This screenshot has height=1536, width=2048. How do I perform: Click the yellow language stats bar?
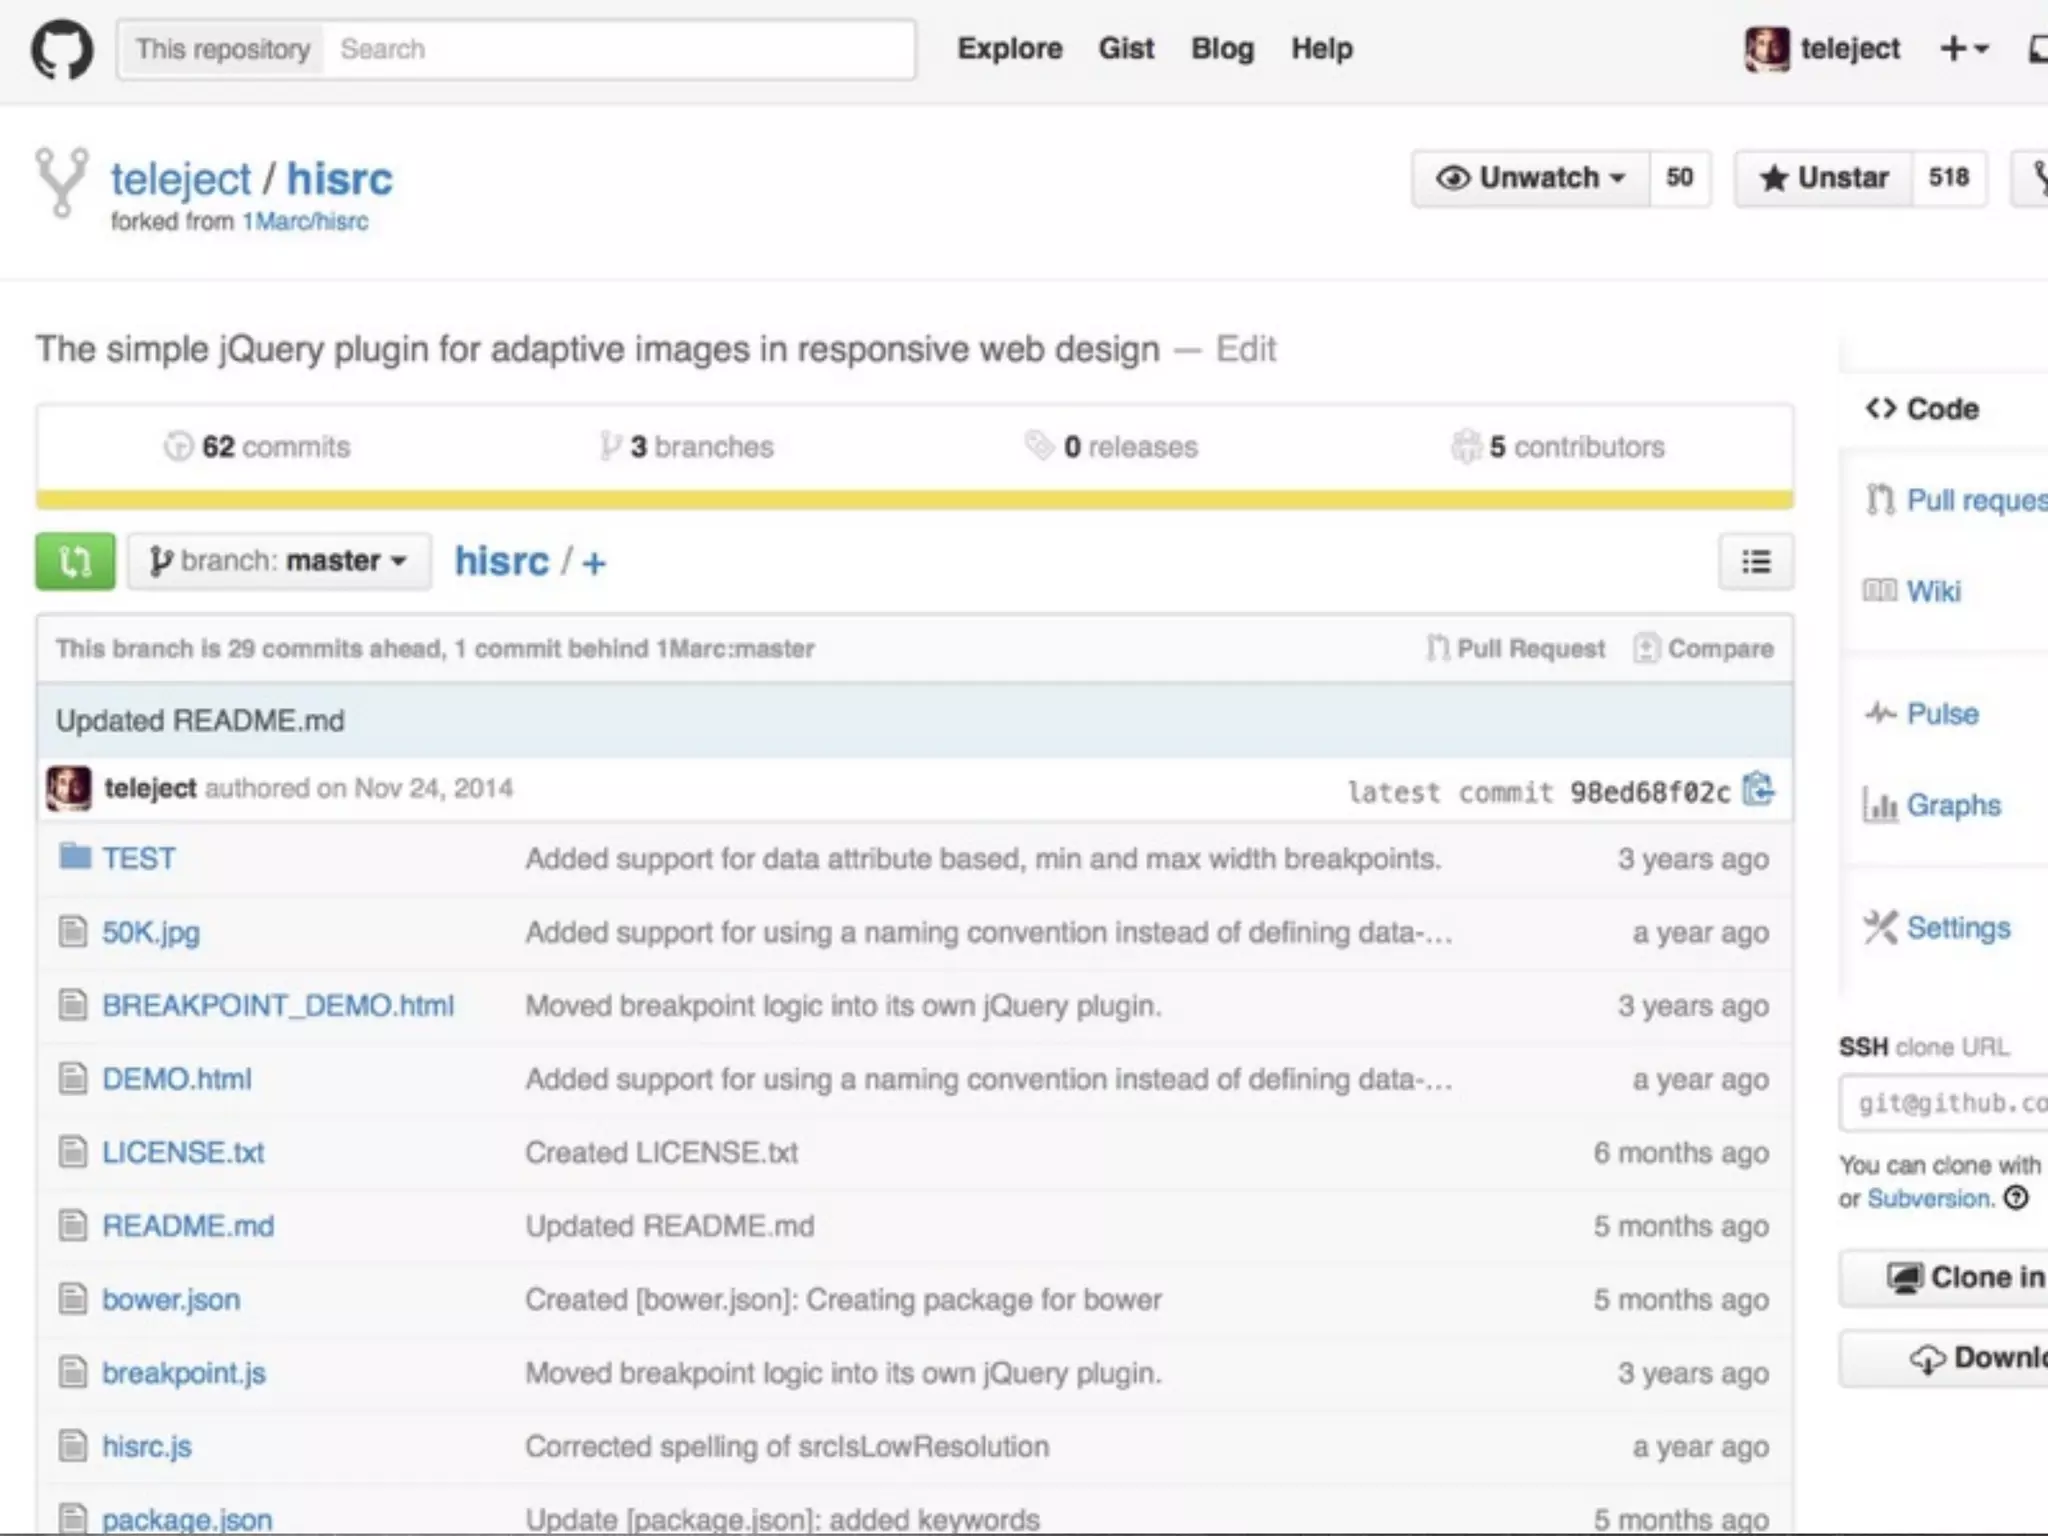(914, 500)
